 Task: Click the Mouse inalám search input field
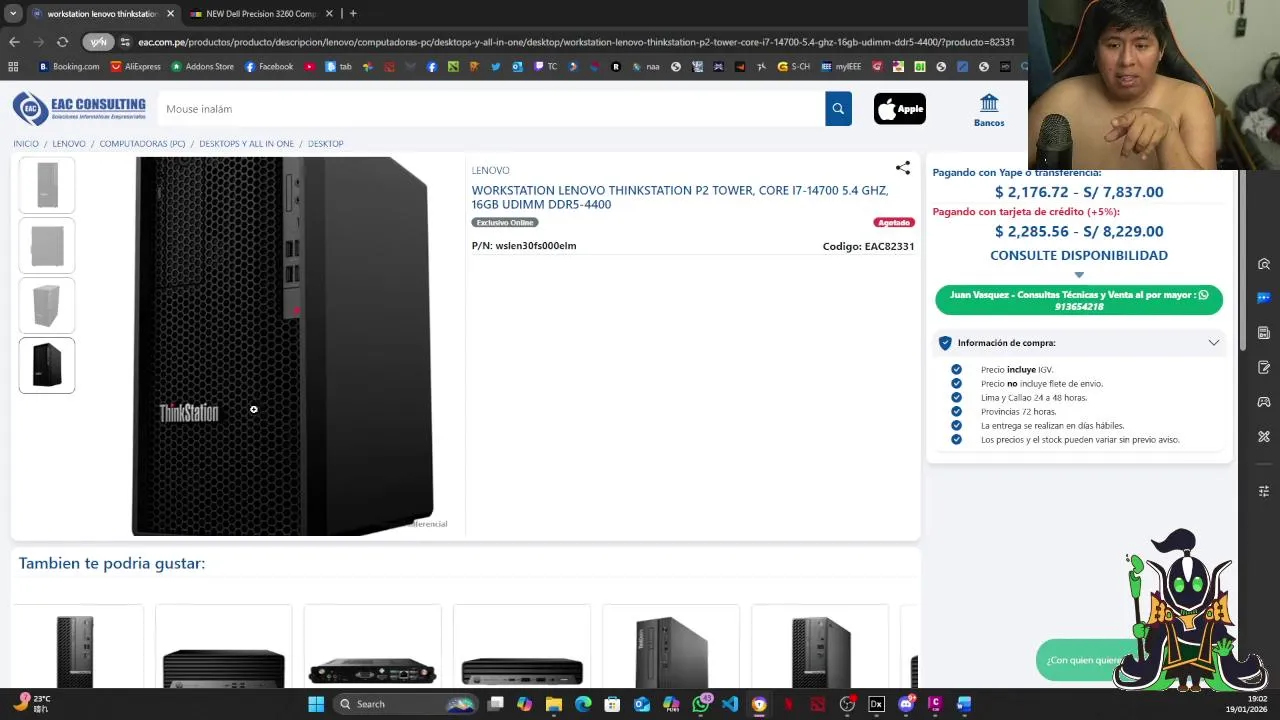click(x=490, y=109)
